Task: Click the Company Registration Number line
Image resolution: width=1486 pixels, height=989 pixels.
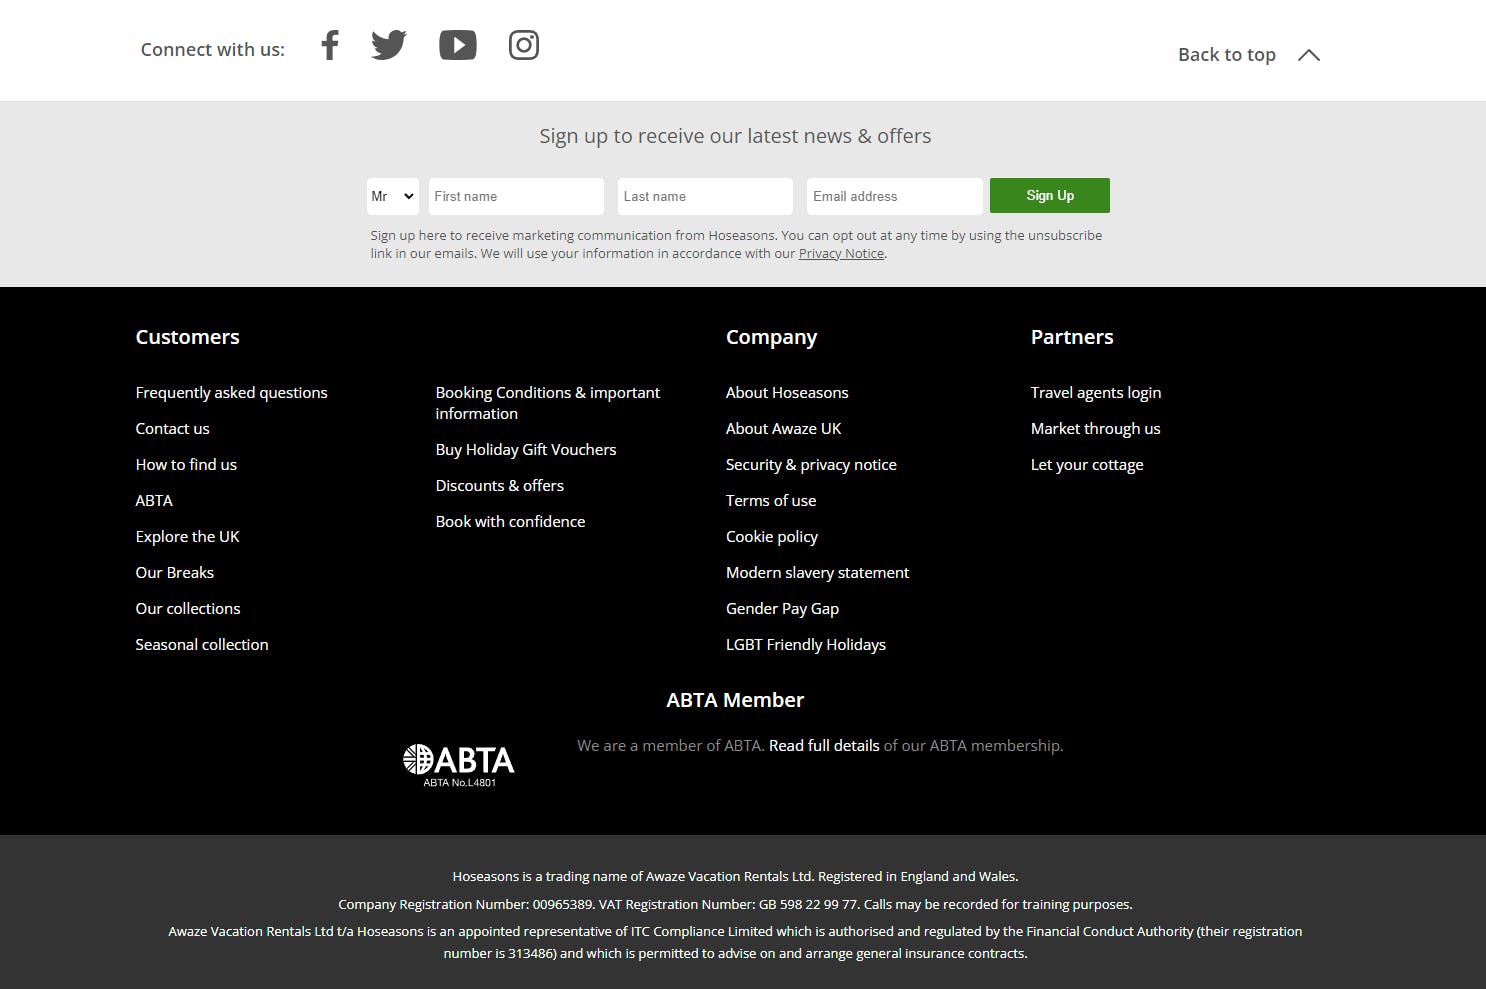Action: (x=735, y=905)
